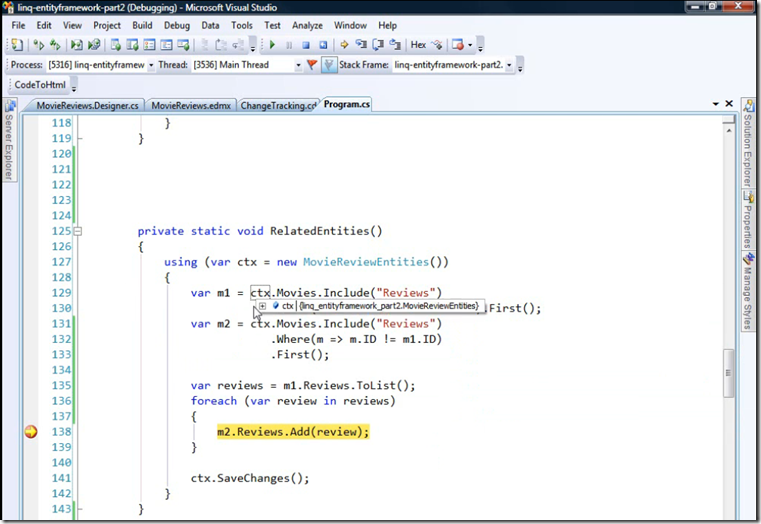761x524 pixels.
Task: Switch to ChangeTracking.cs tab
Action: pos(278,105)
